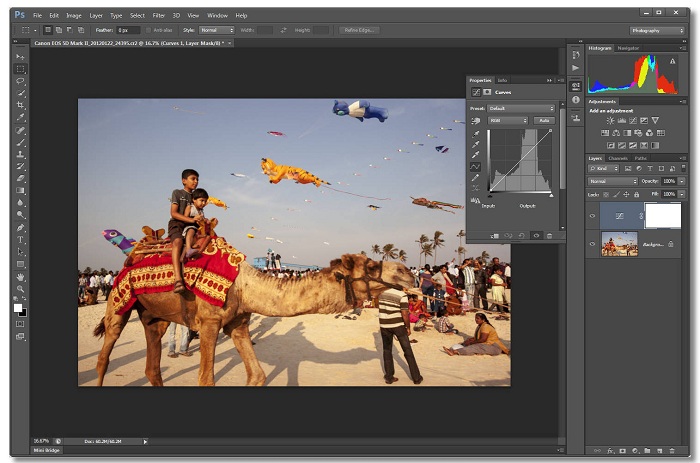The width and height of the screenshot is (700, 463).
Task: Select the Blur tool
Action: (x=20, y=203)
